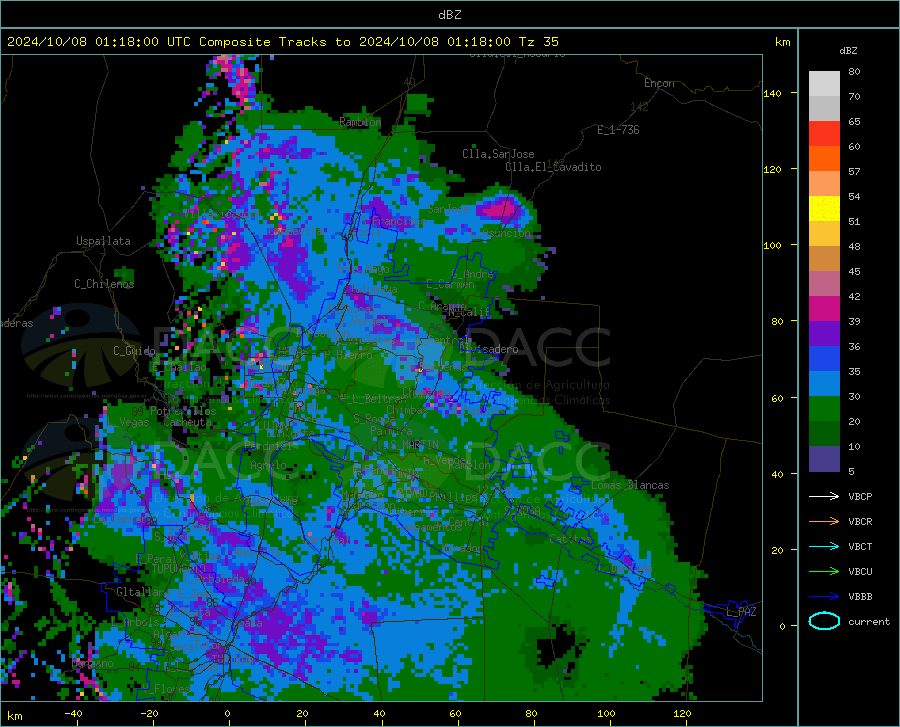This screenshot has width=900, height=727.
Task: Select the yellow 51-54 dBZ swatch
Action: coord(824,209)
